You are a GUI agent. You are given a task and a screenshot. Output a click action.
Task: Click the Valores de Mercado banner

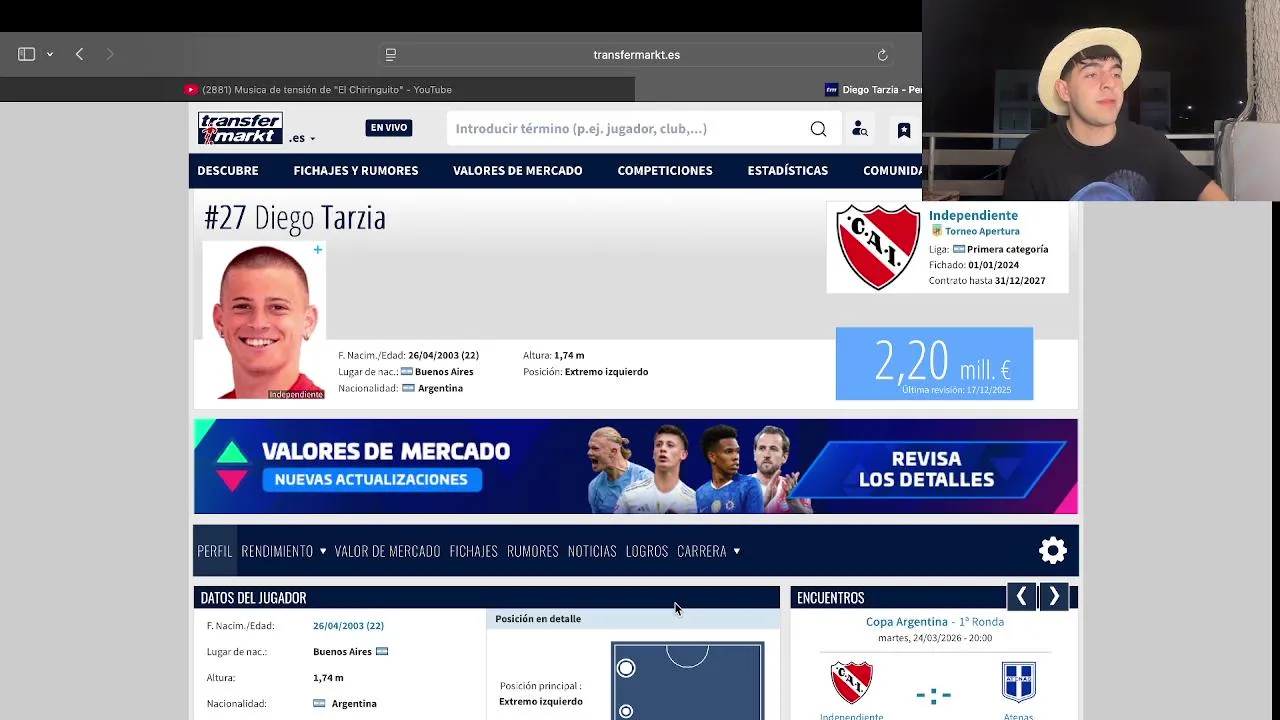[635, 467]
